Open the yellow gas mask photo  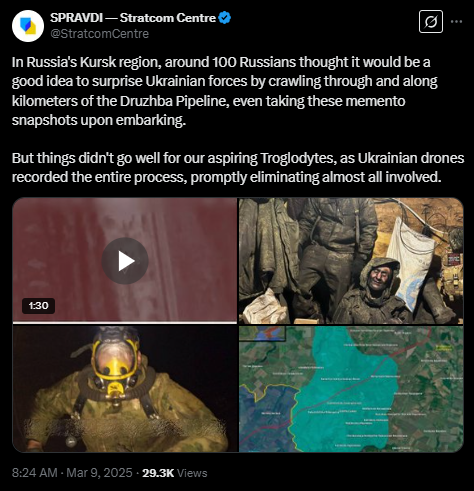[x=125, y=389]
